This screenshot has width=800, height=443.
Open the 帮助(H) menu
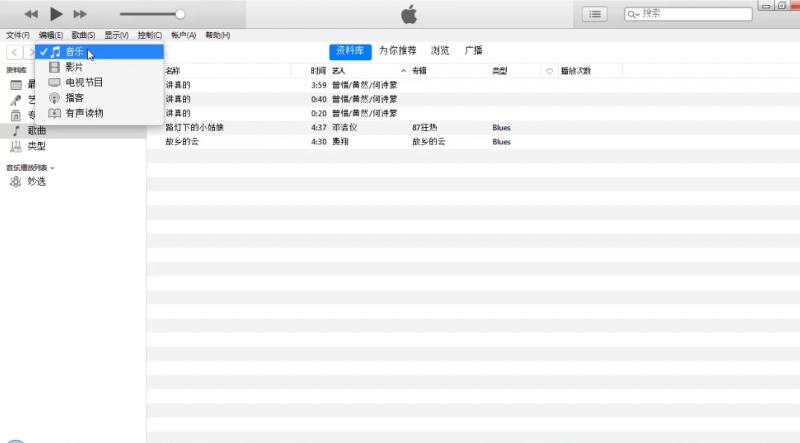(217, 35)
